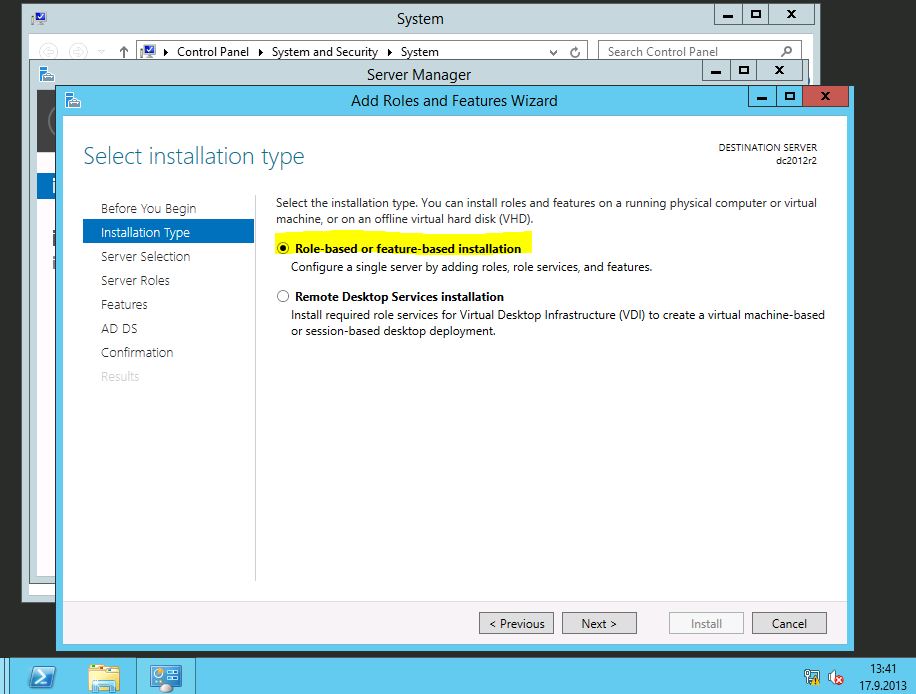Maximize the Server Manager window
This screenshot has width=916, height=694.
743,71
